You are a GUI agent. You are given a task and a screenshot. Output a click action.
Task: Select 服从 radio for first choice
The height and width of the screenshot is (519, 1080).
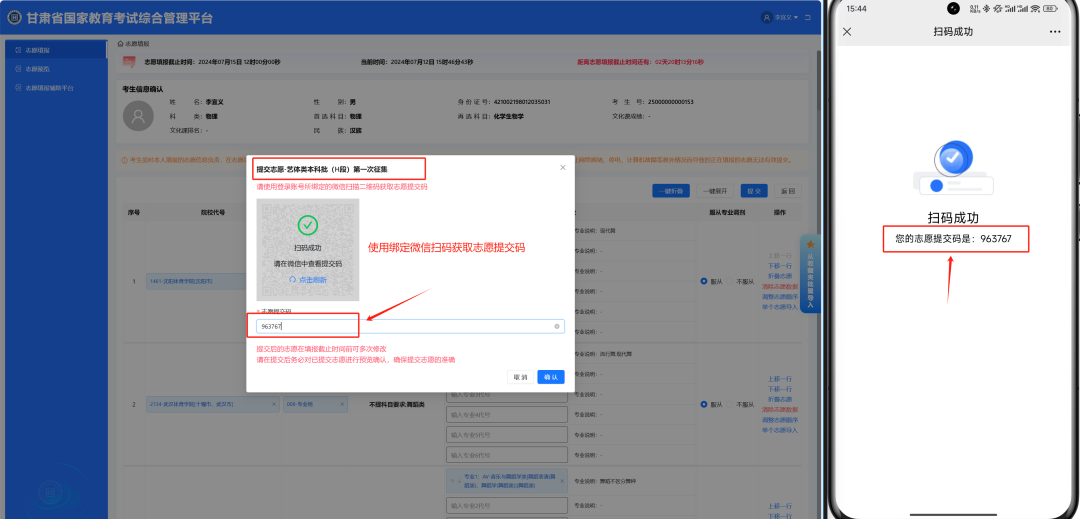point(704,280)
